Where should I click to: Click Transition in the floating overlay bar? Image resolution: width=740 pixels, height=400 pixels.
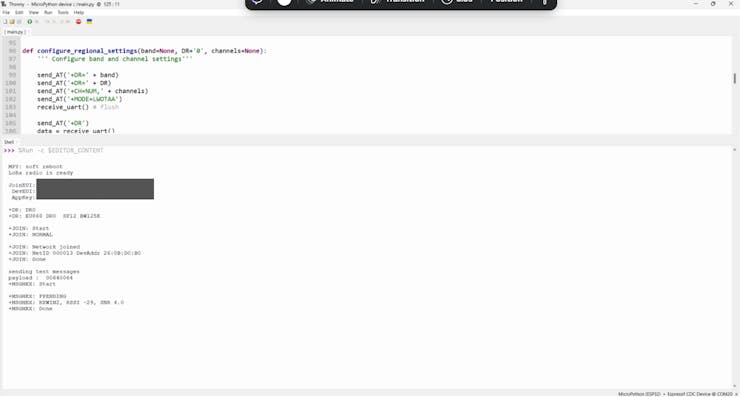(x=398, y=2)
